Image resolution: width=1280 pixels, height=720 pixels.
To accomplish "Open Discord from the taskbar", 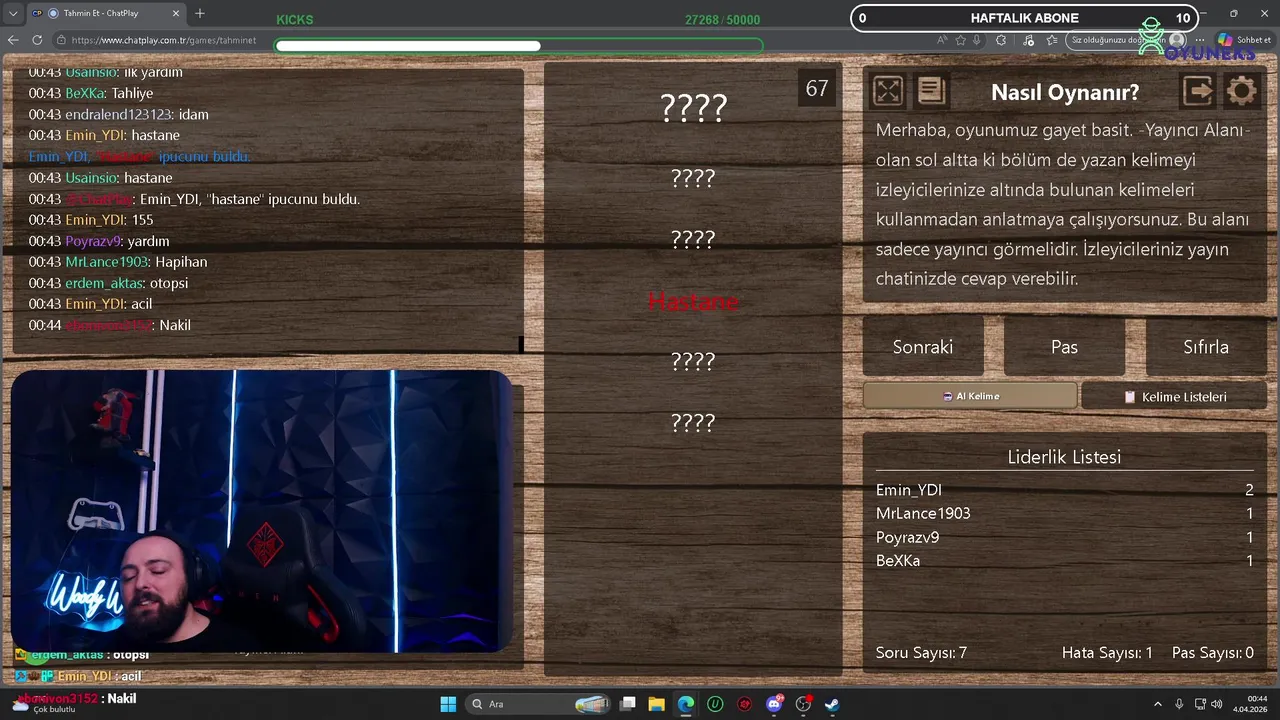I will coord(774,704).
